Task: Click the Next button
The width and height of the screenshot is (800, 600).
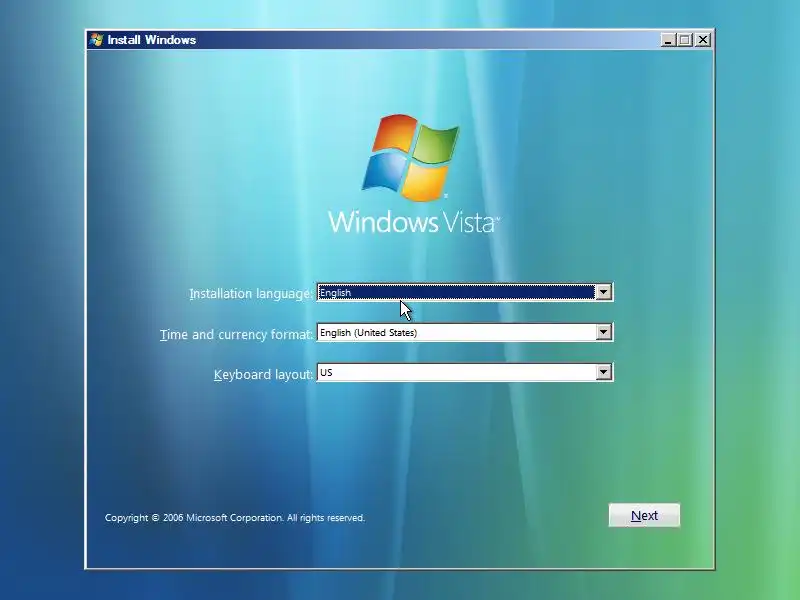Action: [644, 515]
